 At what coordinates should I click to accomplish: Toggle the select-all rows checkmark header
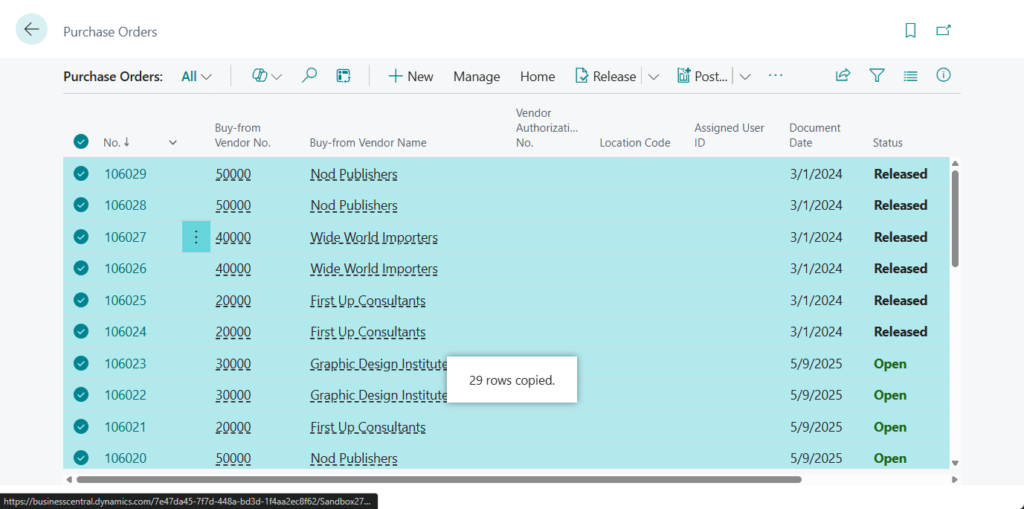pos(81,142)
